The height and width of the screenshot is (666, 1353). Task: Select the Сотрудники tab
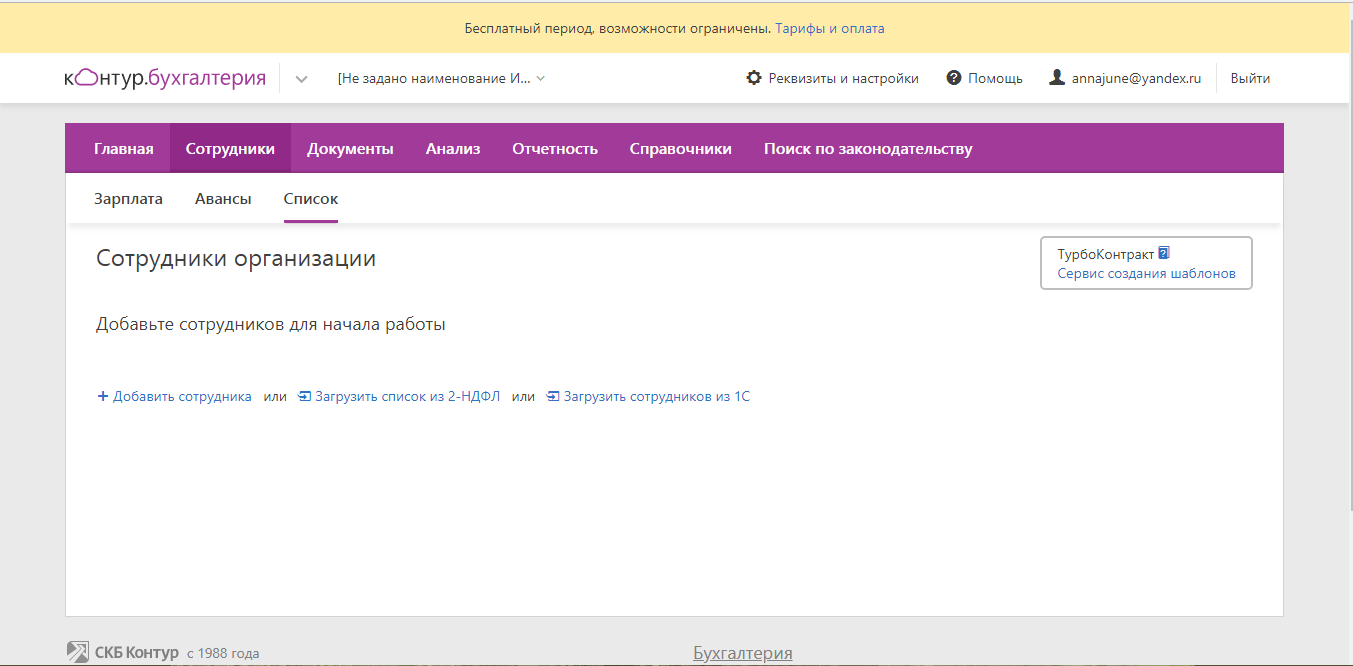click(230, 148)
